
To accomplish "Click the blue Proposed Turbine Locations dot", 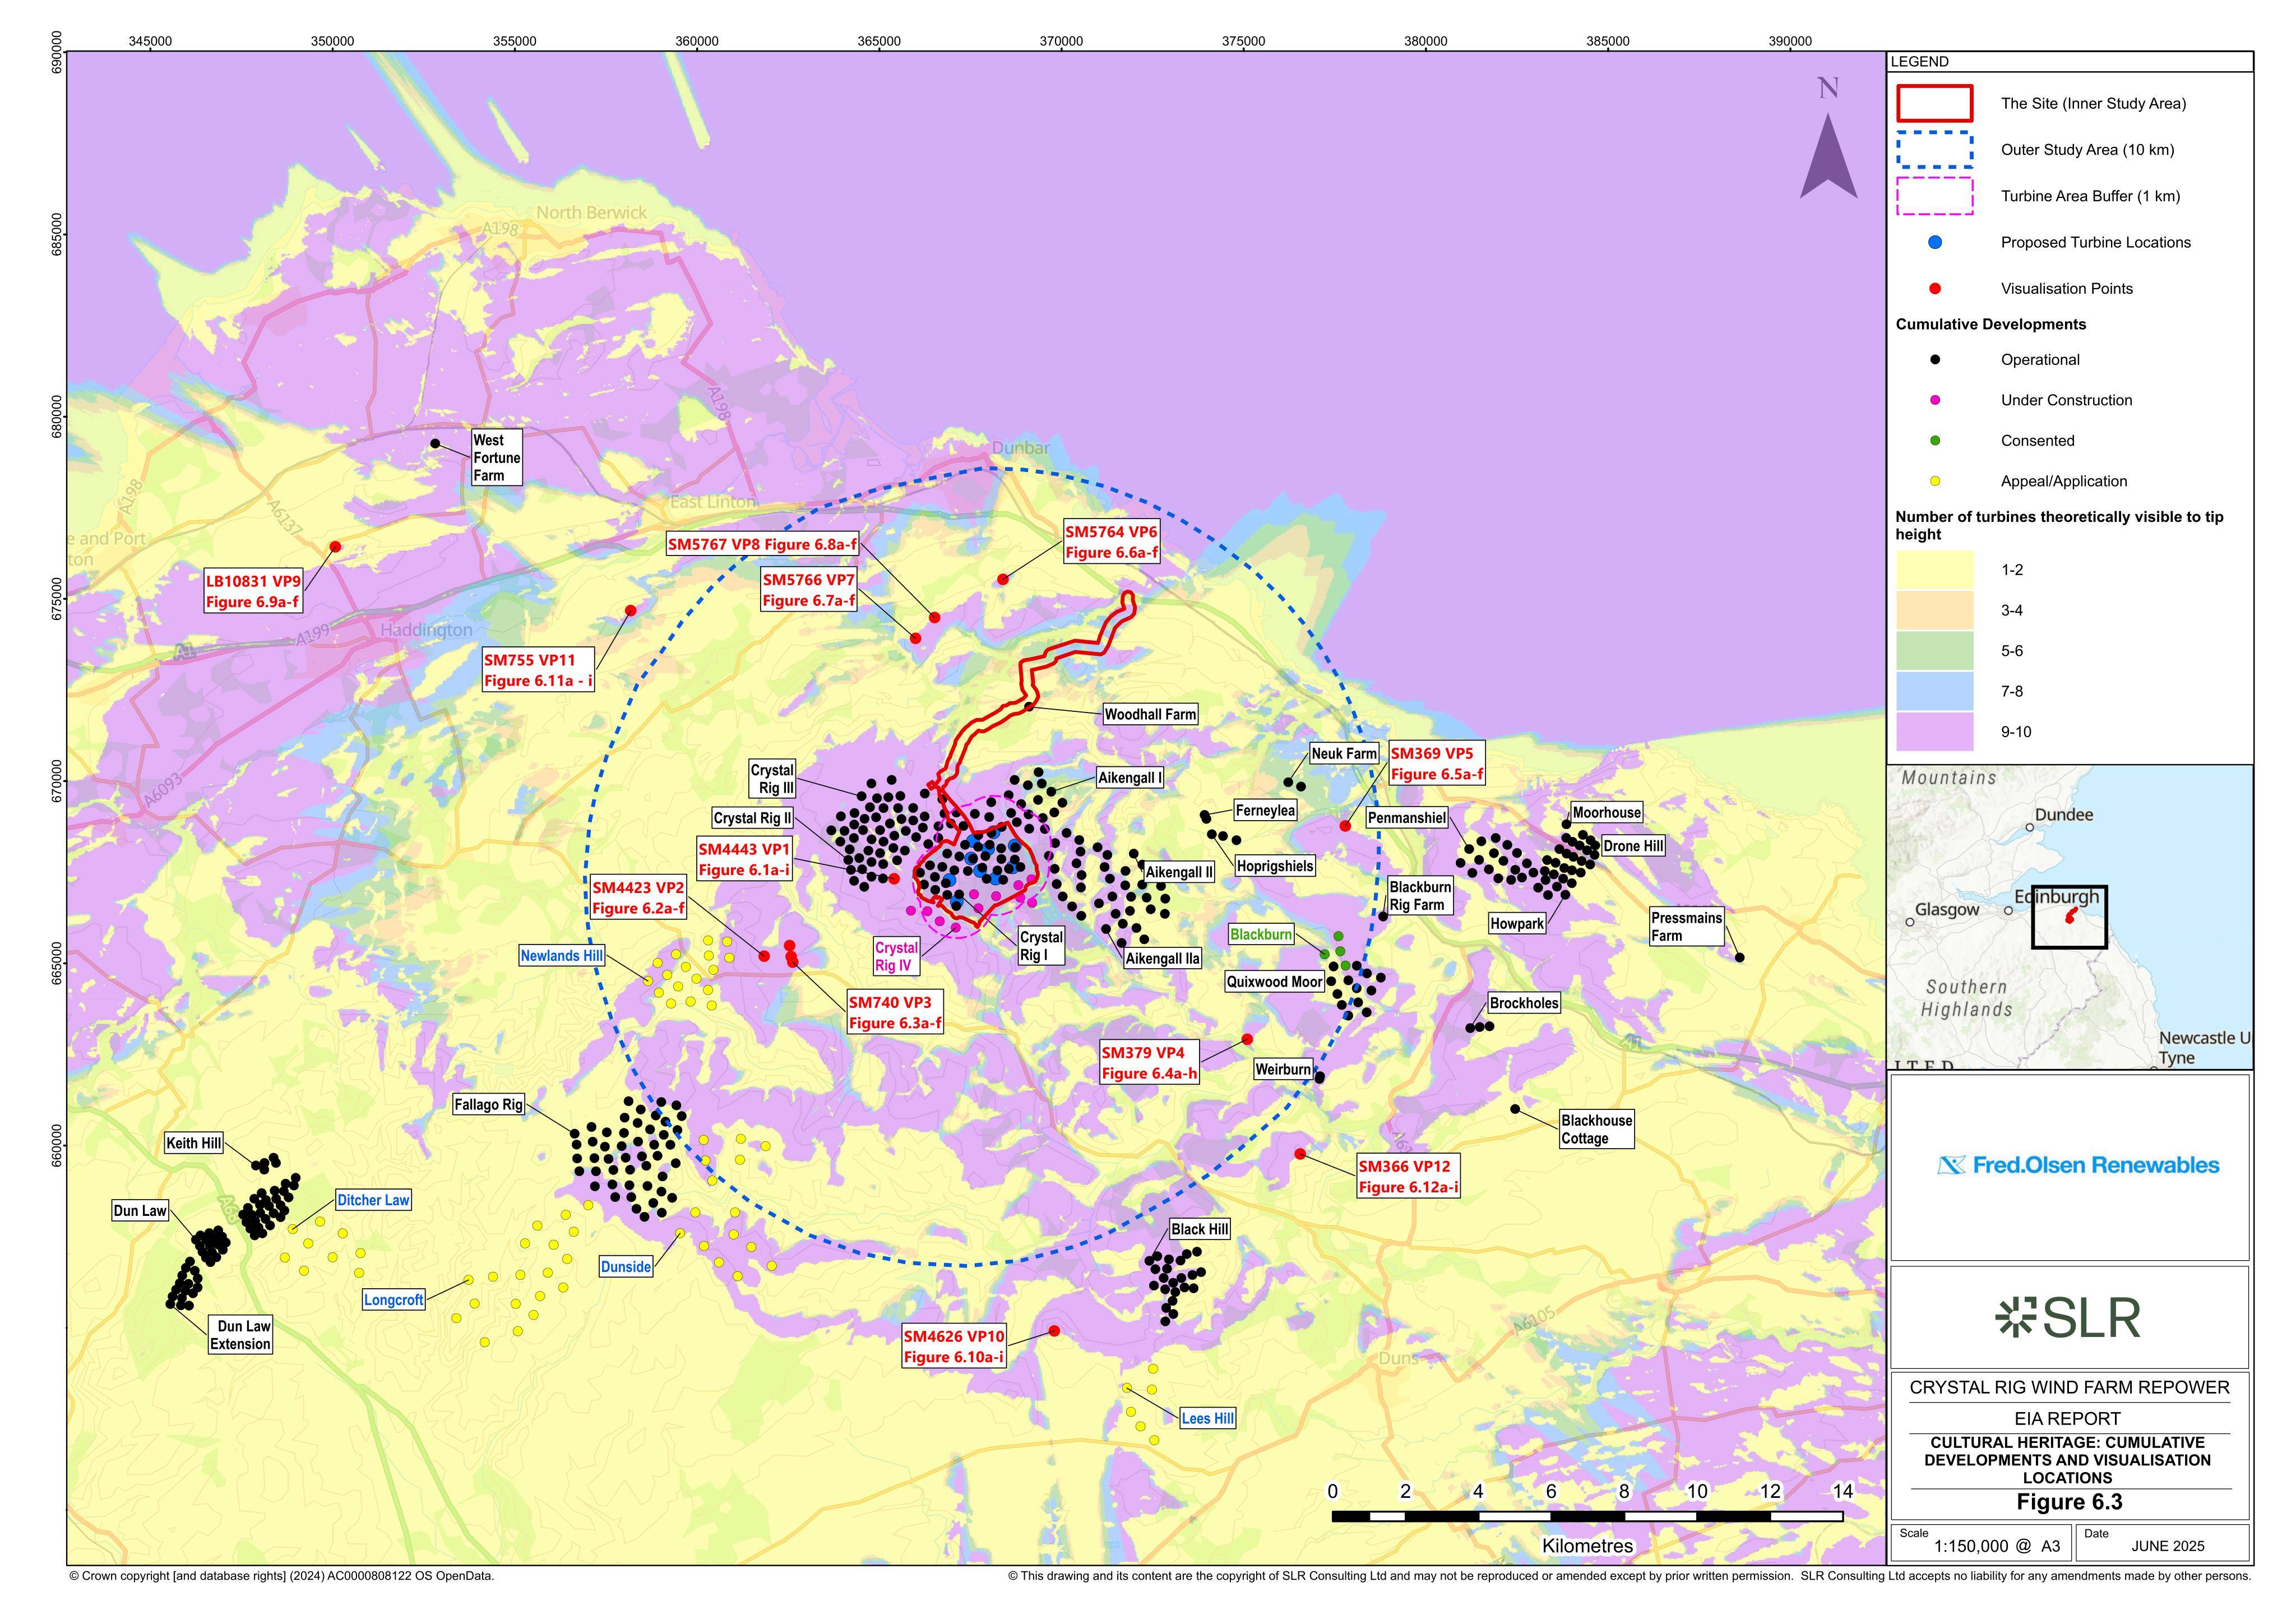I will point(1935,242).
